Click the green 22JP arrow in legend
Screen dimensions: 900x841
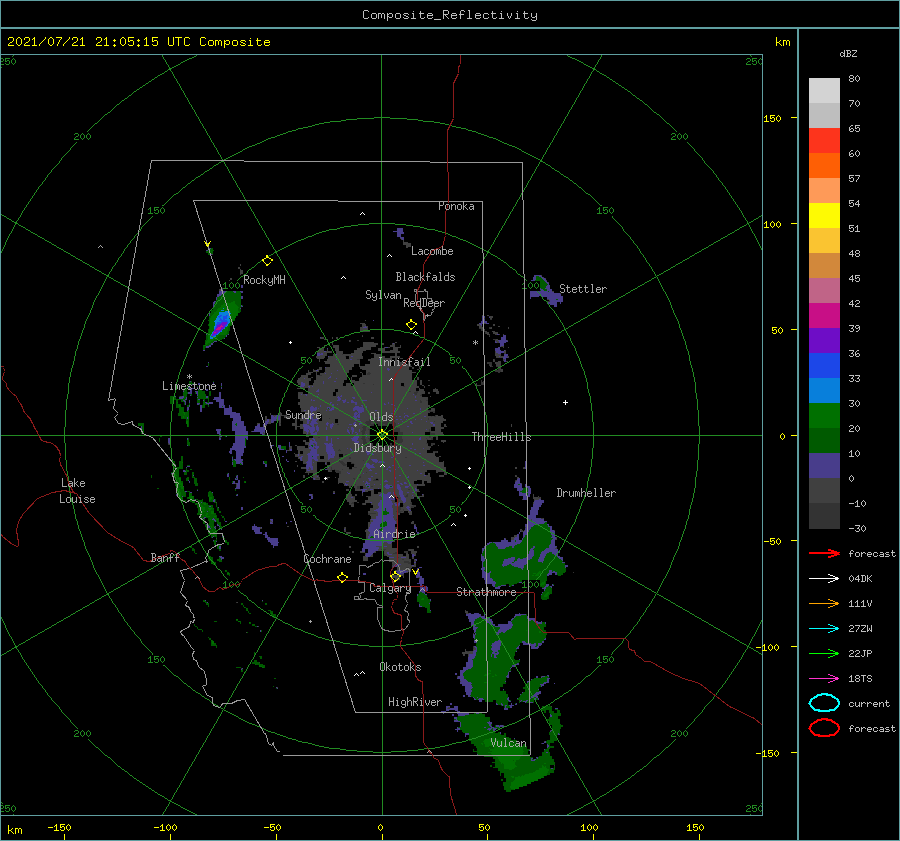coord(824,653)
